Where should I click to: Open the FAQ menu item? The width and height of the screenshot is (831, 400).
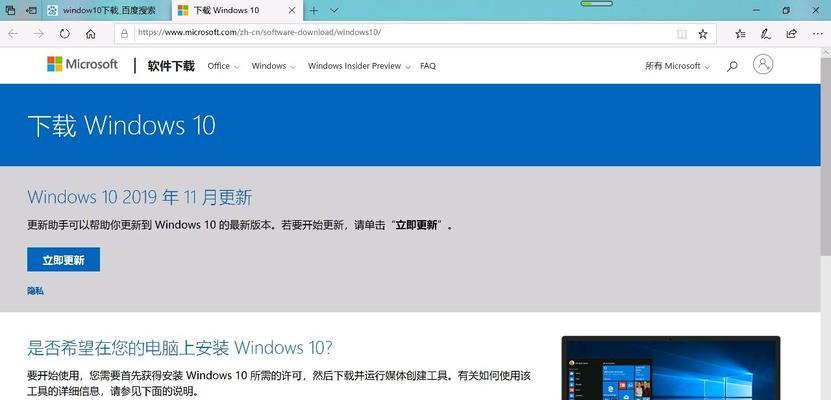[x=428, y=66]
